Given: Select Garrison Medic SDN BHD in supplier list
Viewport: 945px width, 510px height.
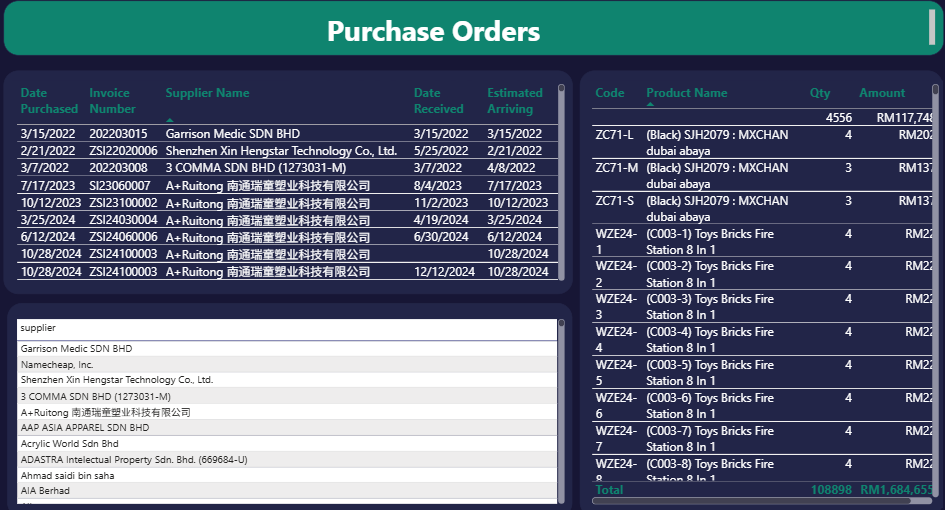Looking at the screenshot, I should coord(287,348).
